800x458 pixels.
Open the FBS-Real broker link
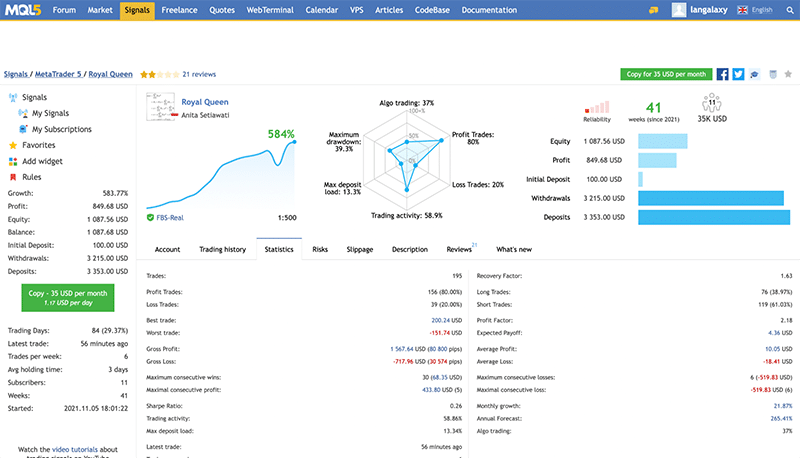[x=170, y=218]
